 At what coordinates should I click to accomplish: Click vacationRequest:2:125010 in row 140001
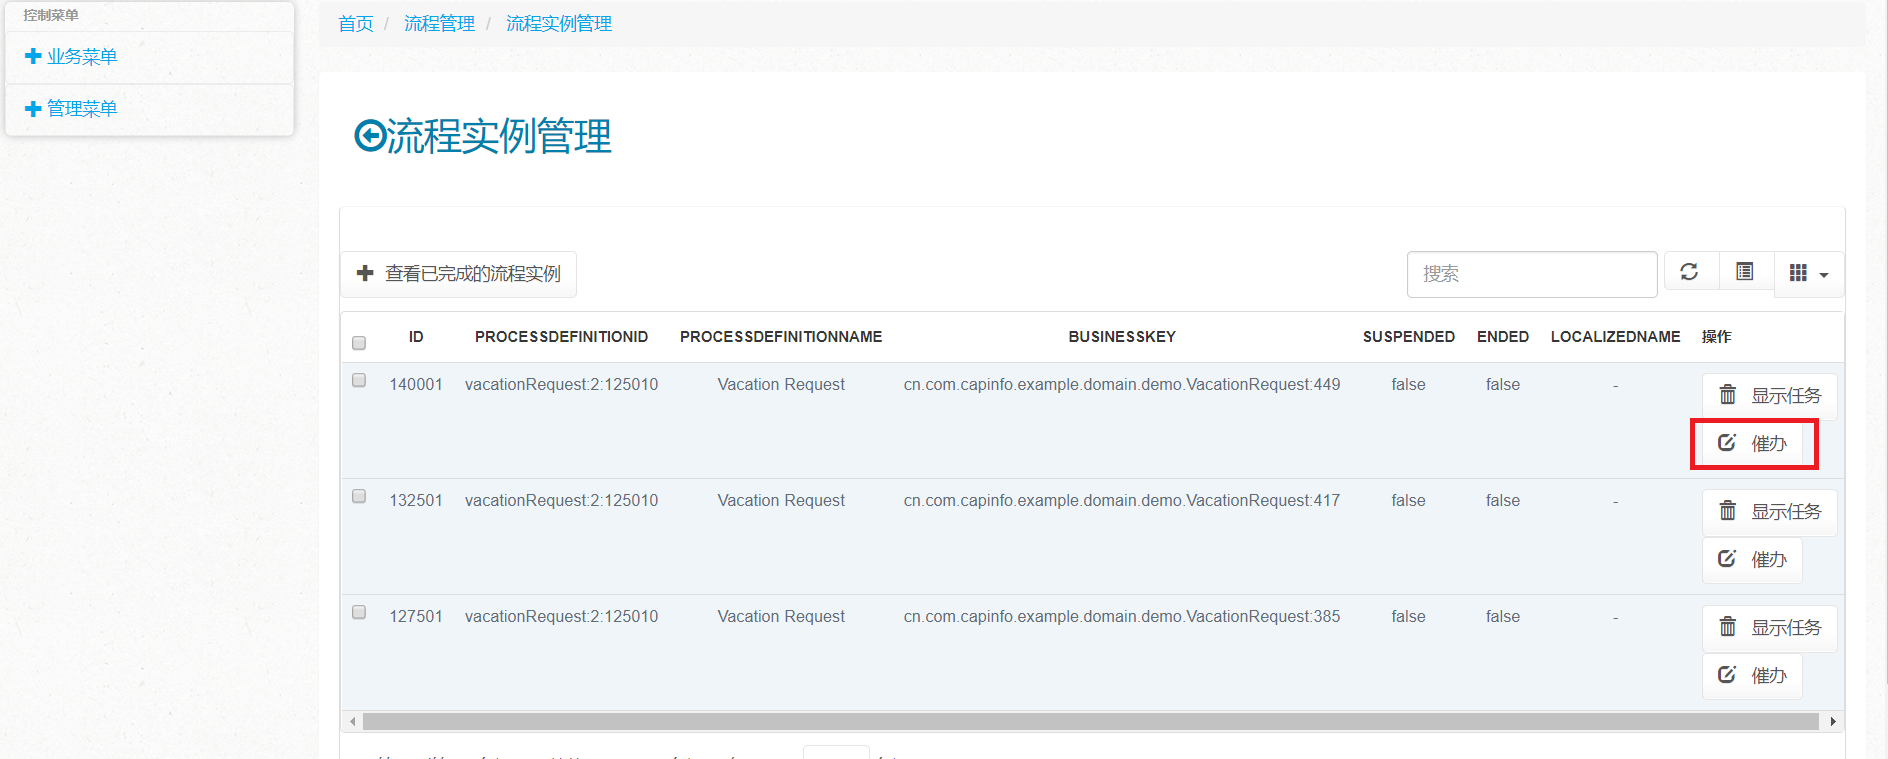[x=561, y=385]
